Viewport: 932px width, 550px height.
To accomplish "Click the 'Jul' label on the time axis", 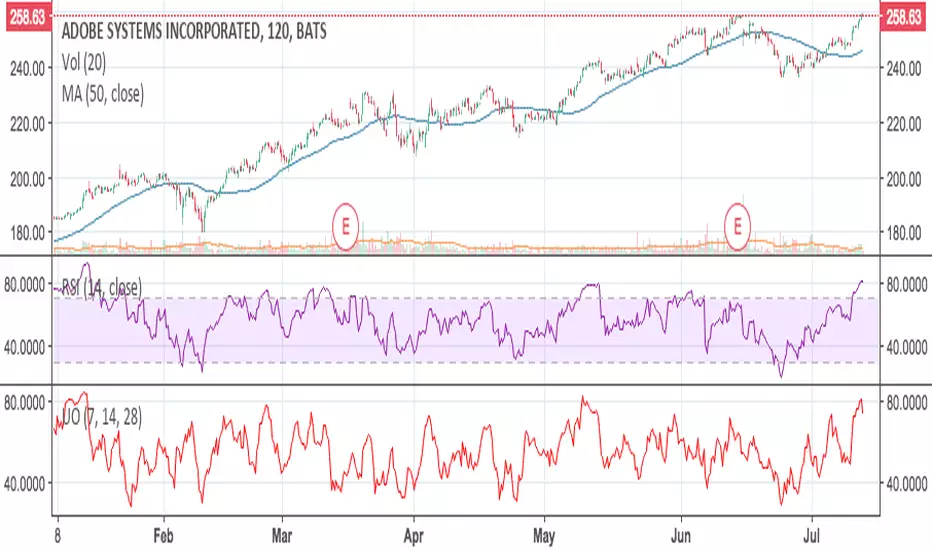I will pos(811,536).
